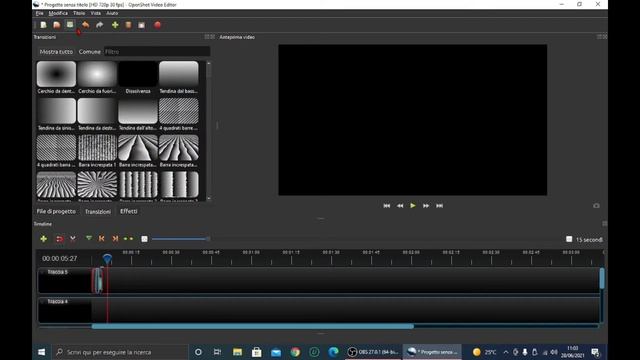Open the File menu
This screenshot has width=640, height=360.
pos(39,13)
